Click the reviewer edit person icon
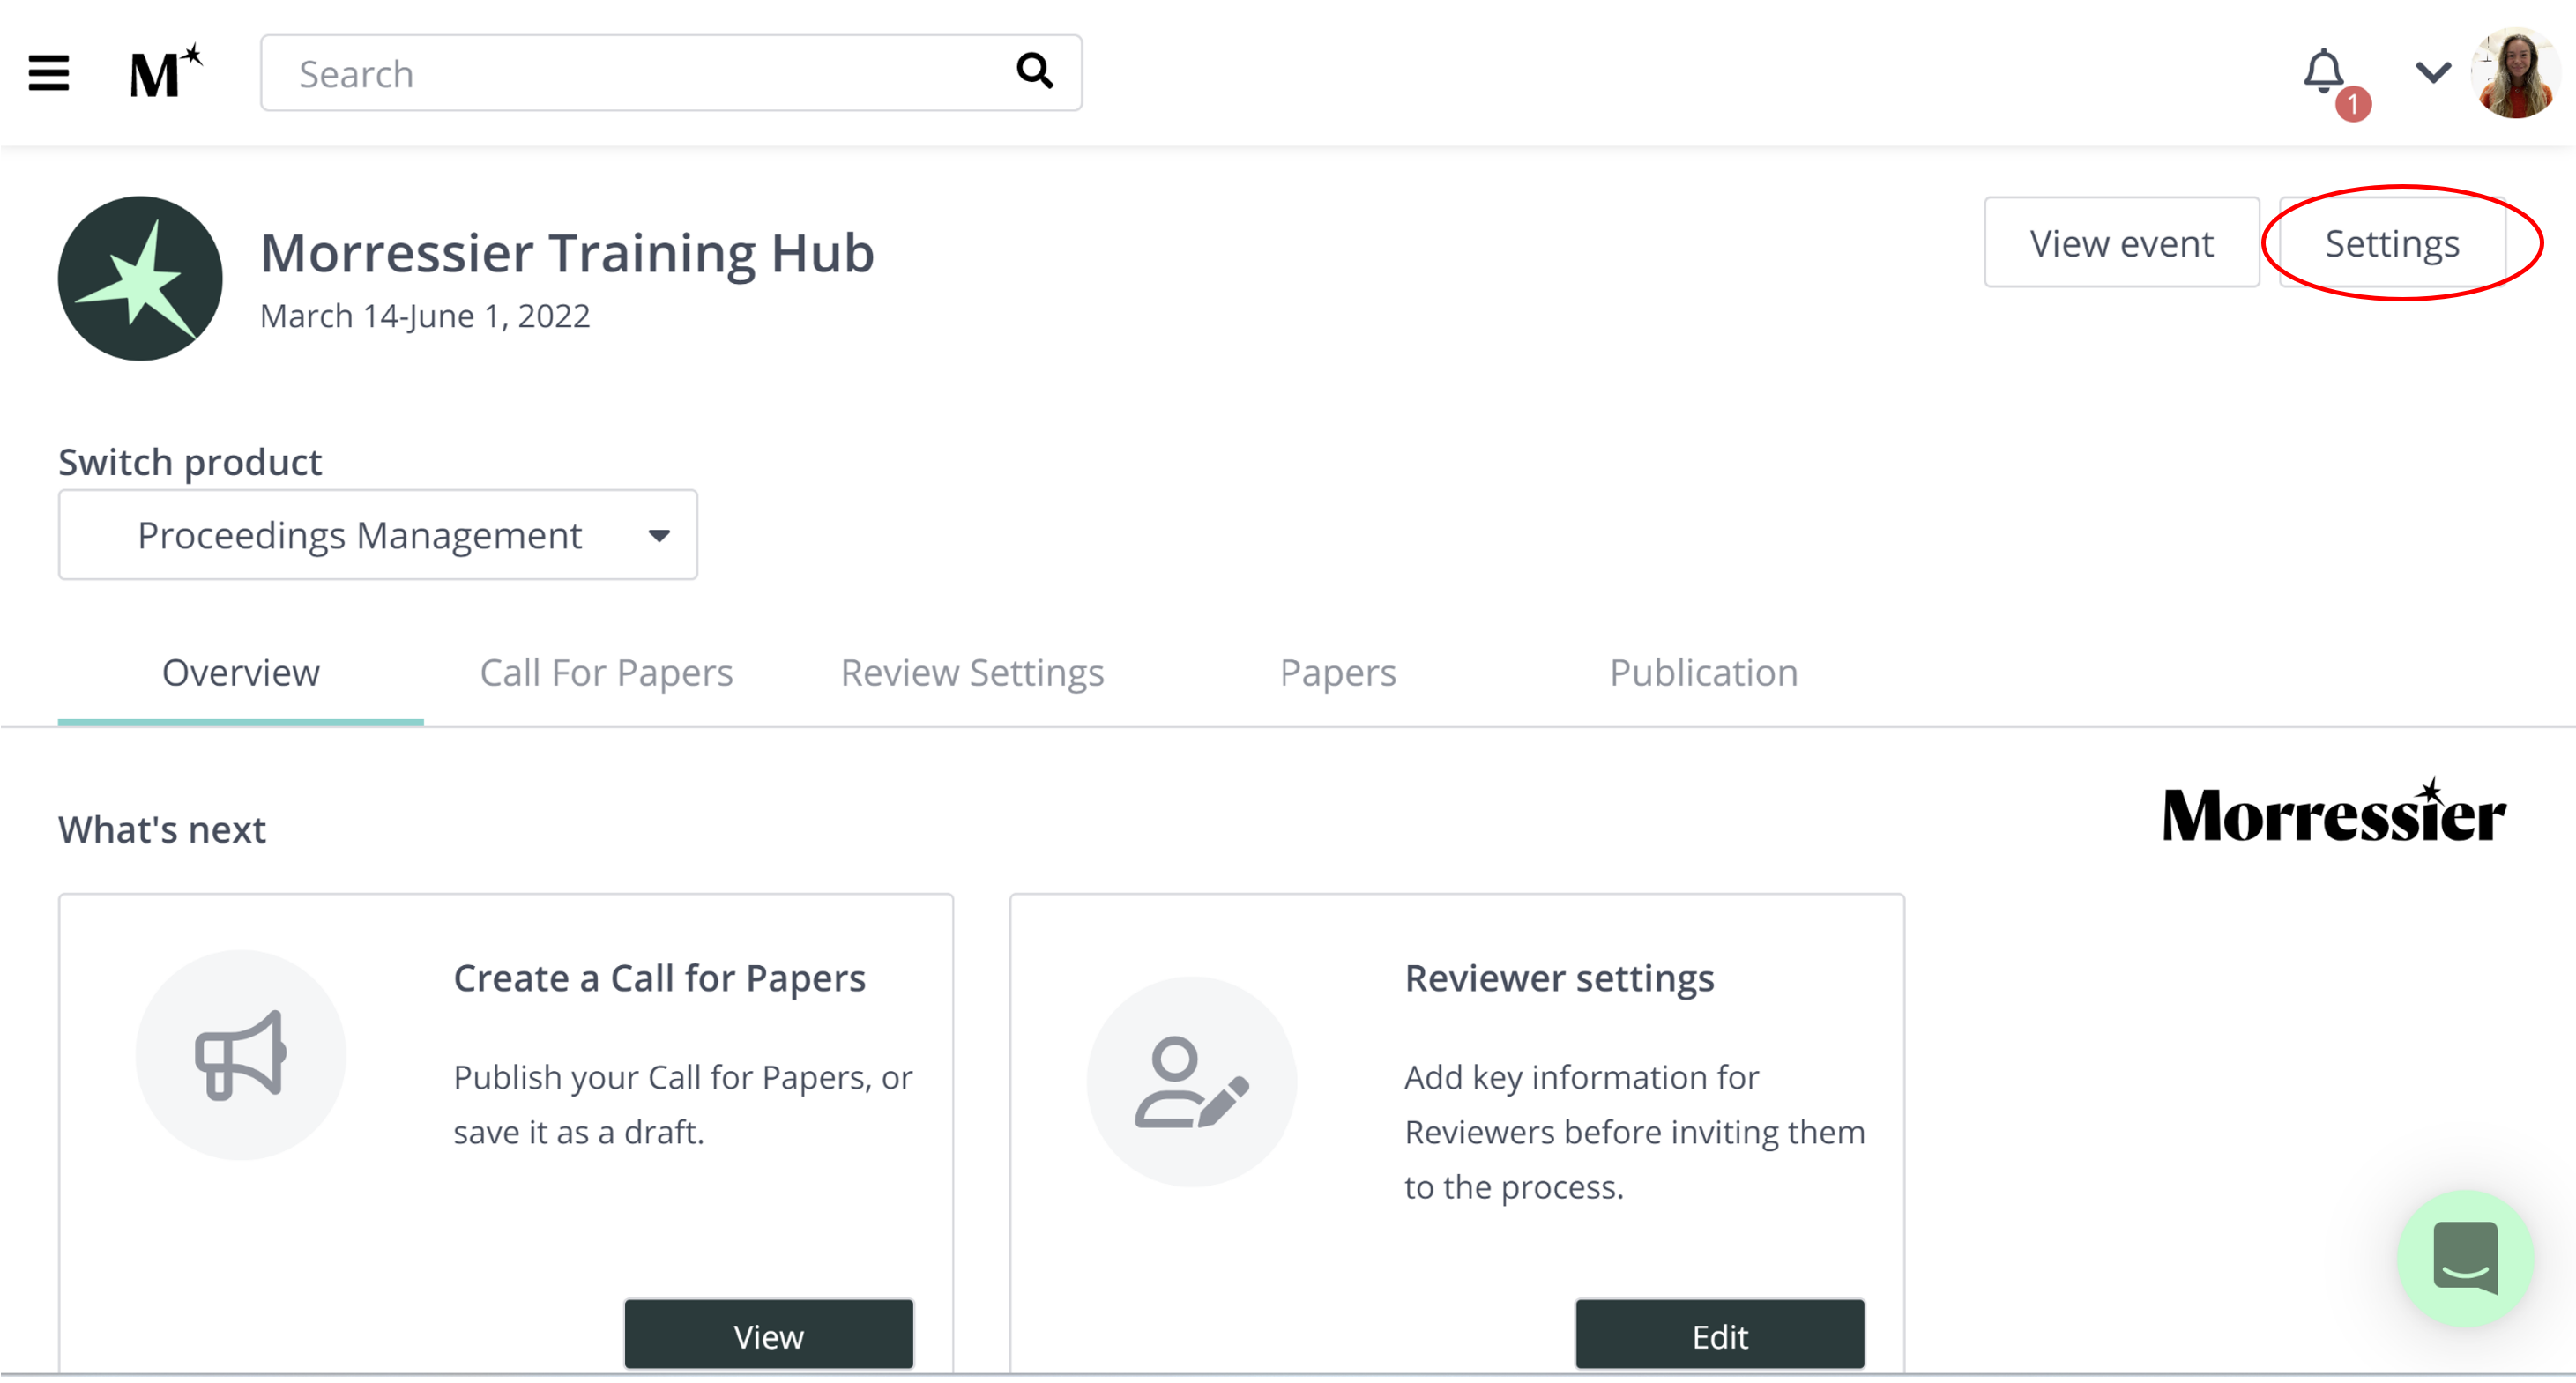The width and height of the screenshot is (2576, 1383). (x=1192, y=1082)
